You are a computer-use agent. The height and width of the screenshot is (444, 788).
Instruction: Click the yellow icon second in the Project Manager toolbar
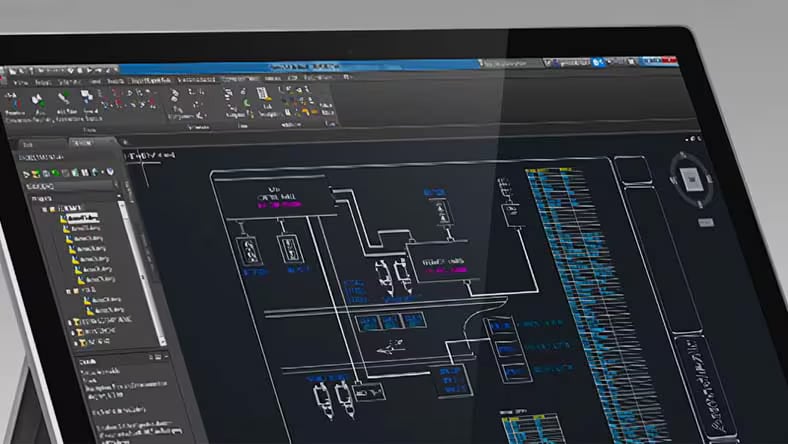click(x=36, y=174)
